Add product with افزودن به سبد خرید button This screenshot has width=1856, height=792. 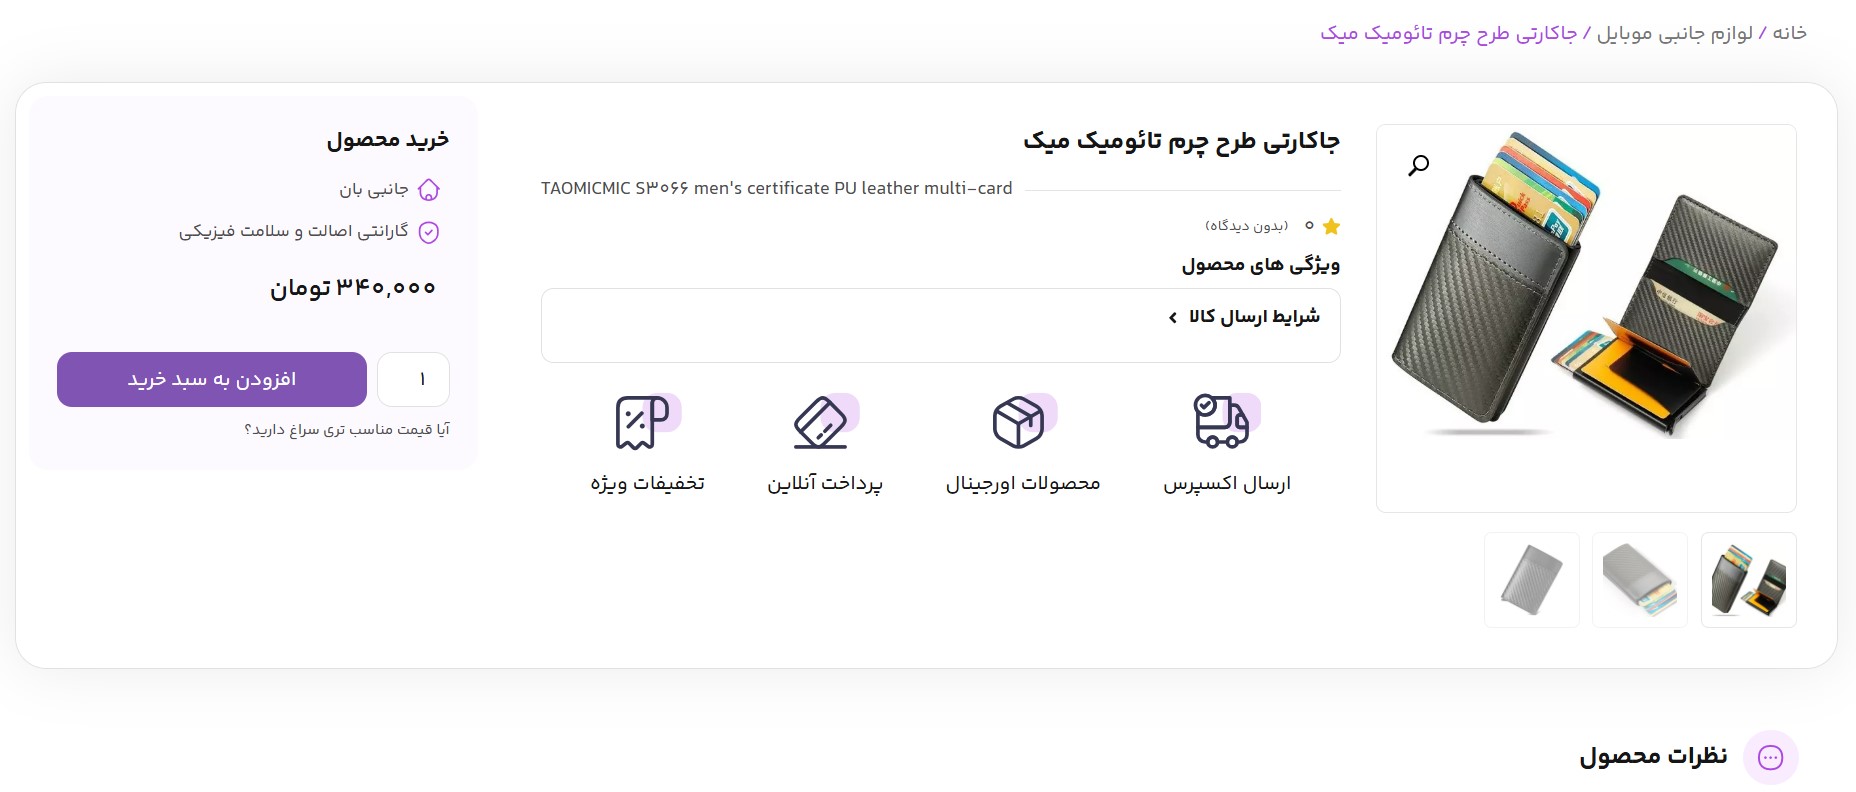click(212, 379)
